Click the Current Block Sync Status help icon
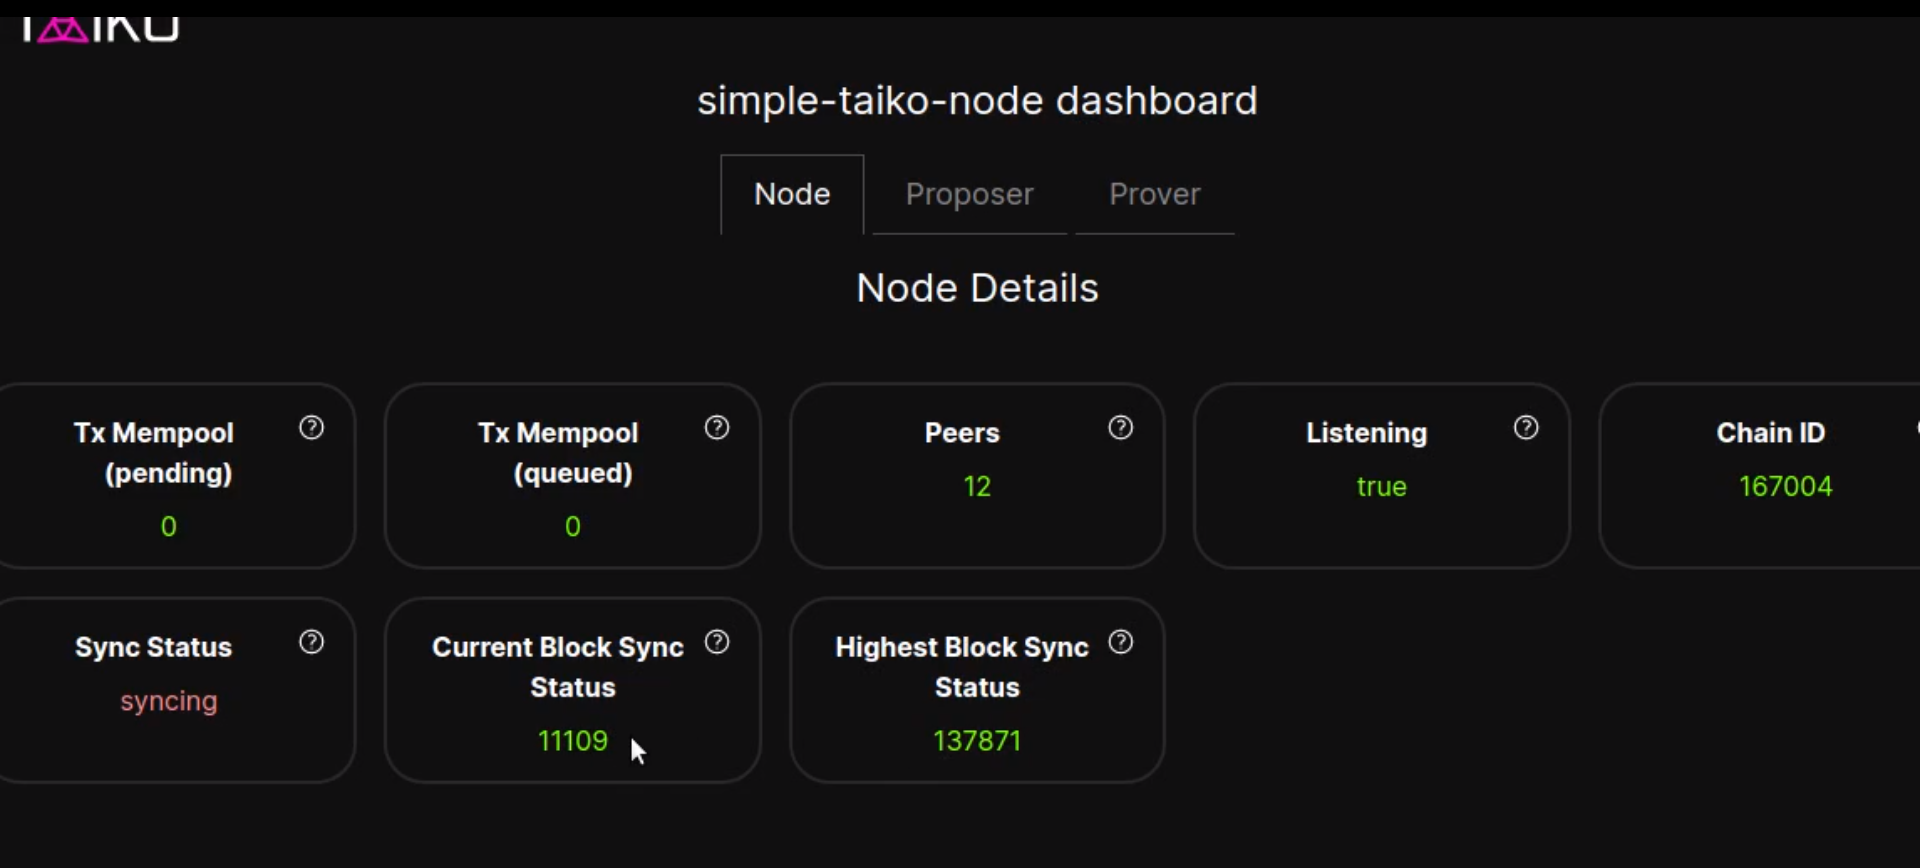Image resolution: width=1920 pixels, height=868 pixels. (717, 643)
